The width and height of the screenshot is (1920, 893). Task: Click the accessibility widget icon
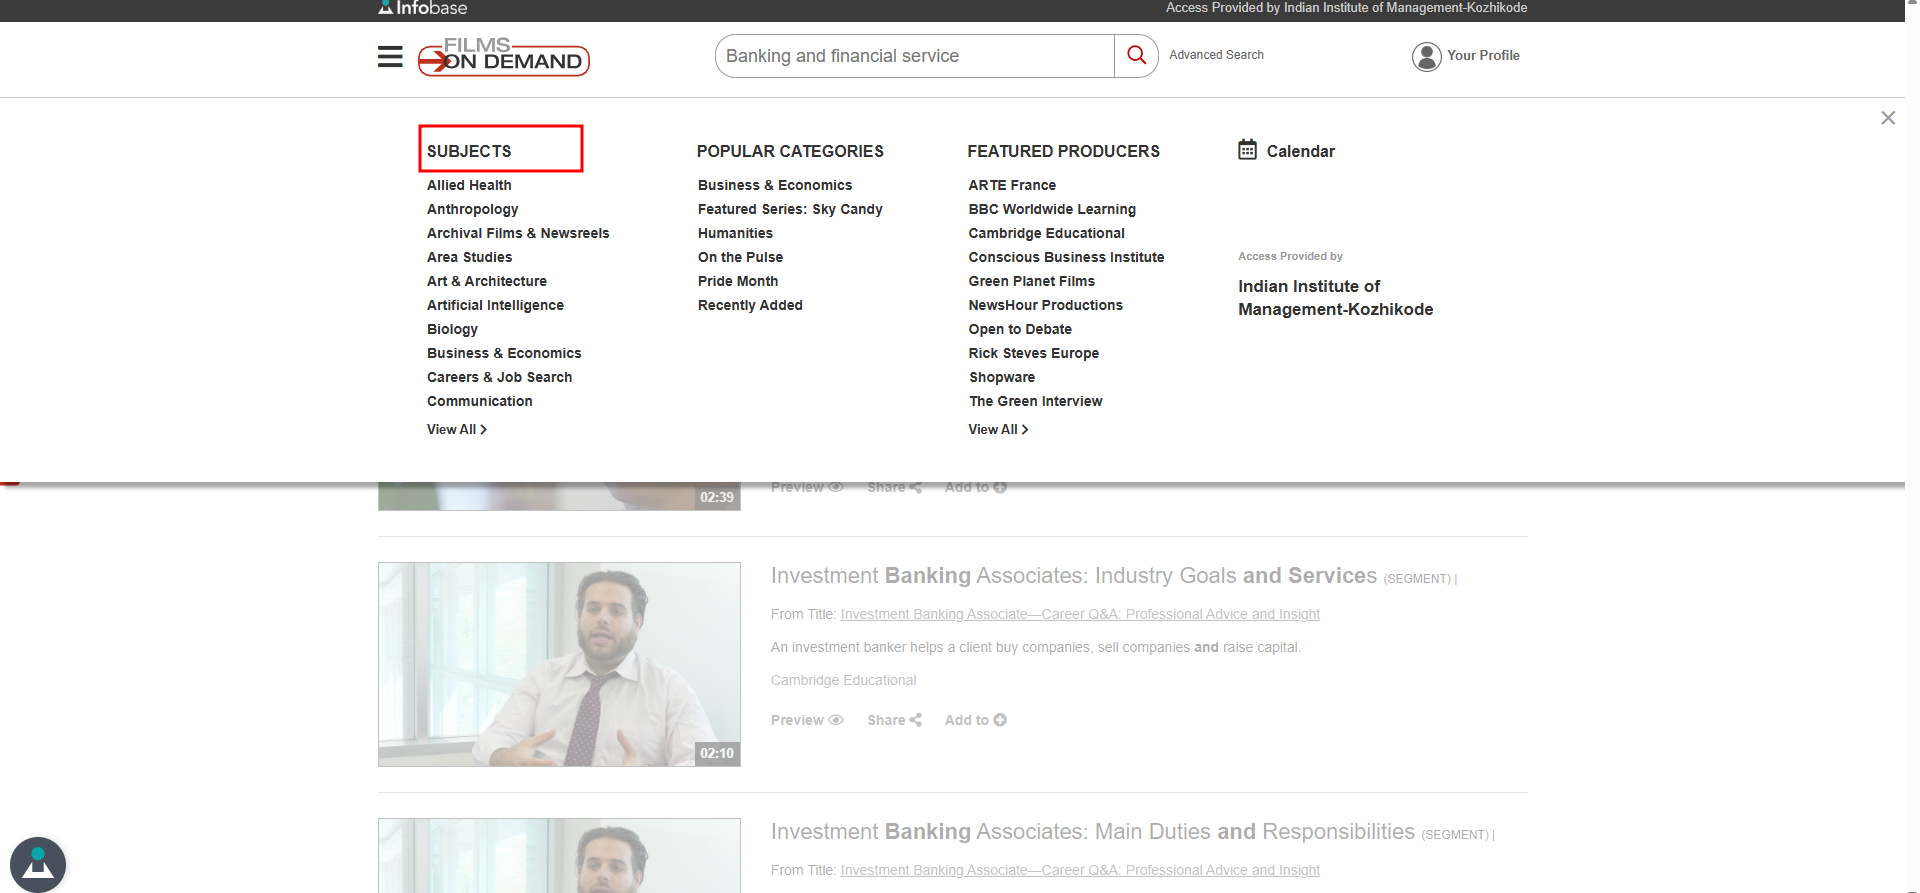tap(38, 864)
